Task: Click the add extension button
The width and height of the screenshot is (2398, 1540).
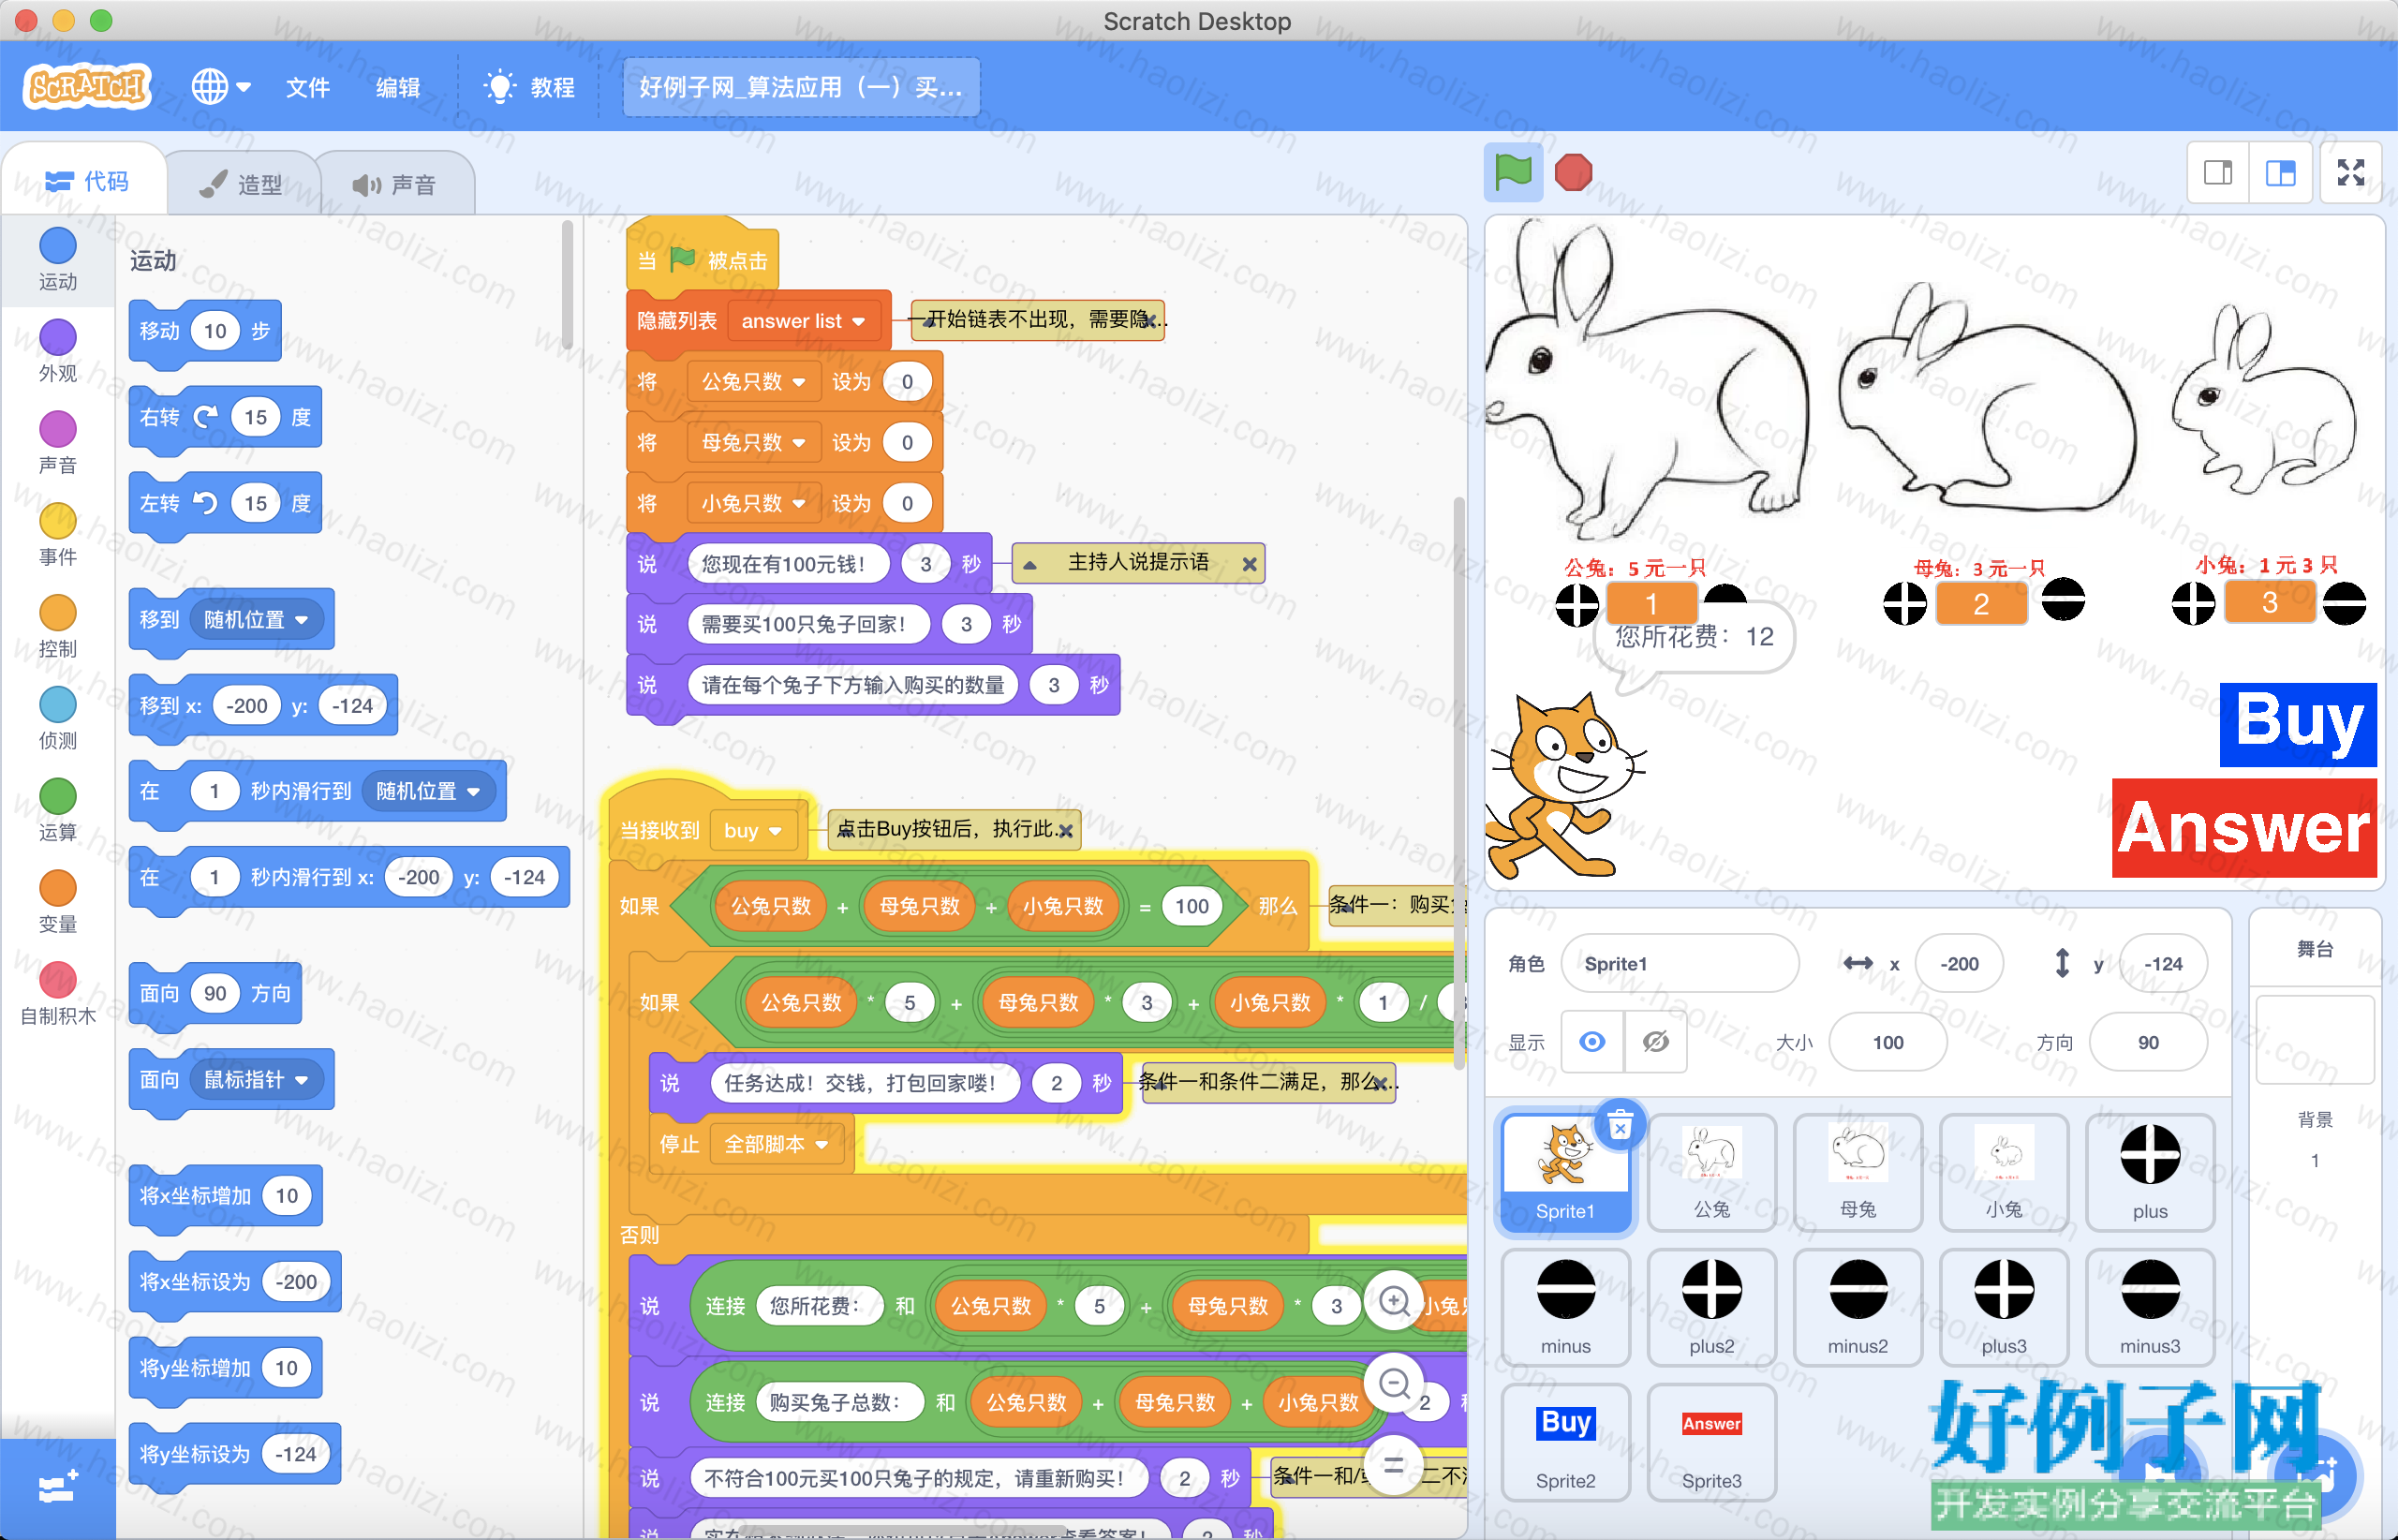Action: (x=57, y=1489)
